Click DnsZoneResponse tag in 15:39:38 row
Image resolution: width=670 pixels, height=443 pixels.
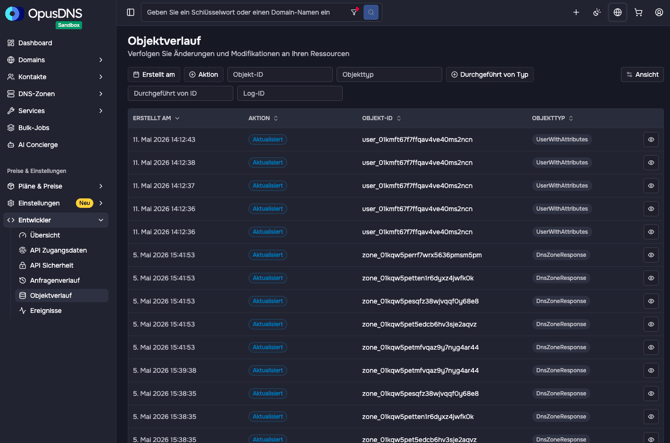click(x=561, y=370)
